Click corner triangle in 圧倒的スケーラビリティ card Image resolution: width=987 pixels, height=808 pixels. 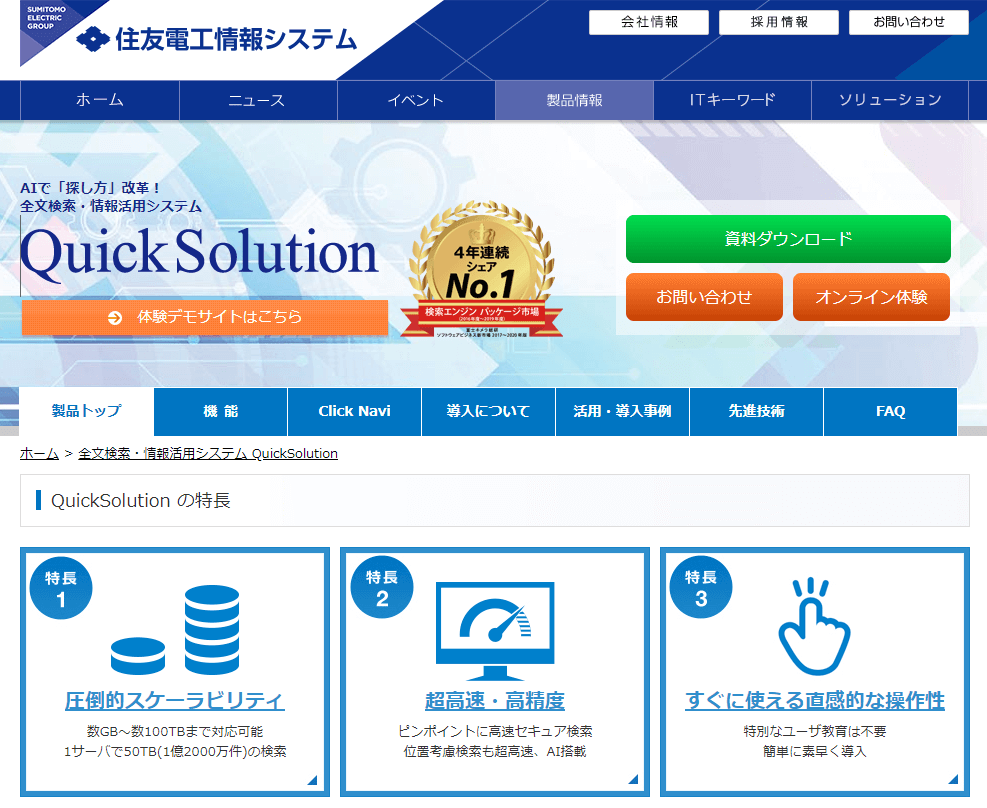[x=312, y=780]
